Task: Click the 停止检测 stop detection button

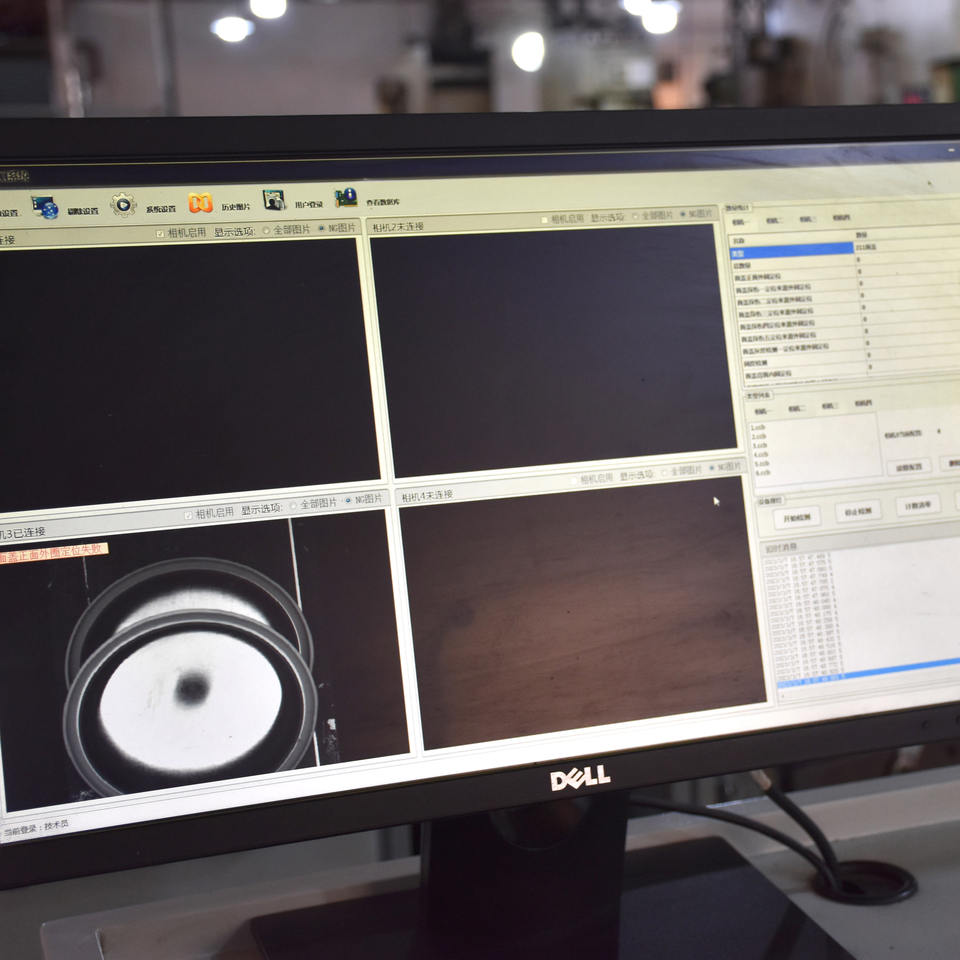Action: [858, 511]
